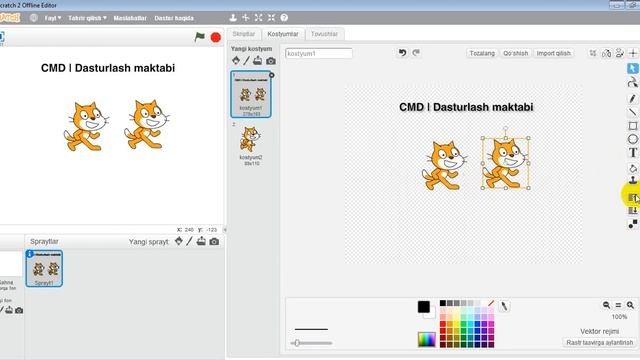Select the Pencil tool
640x360 pixels.
click(633, 98)
